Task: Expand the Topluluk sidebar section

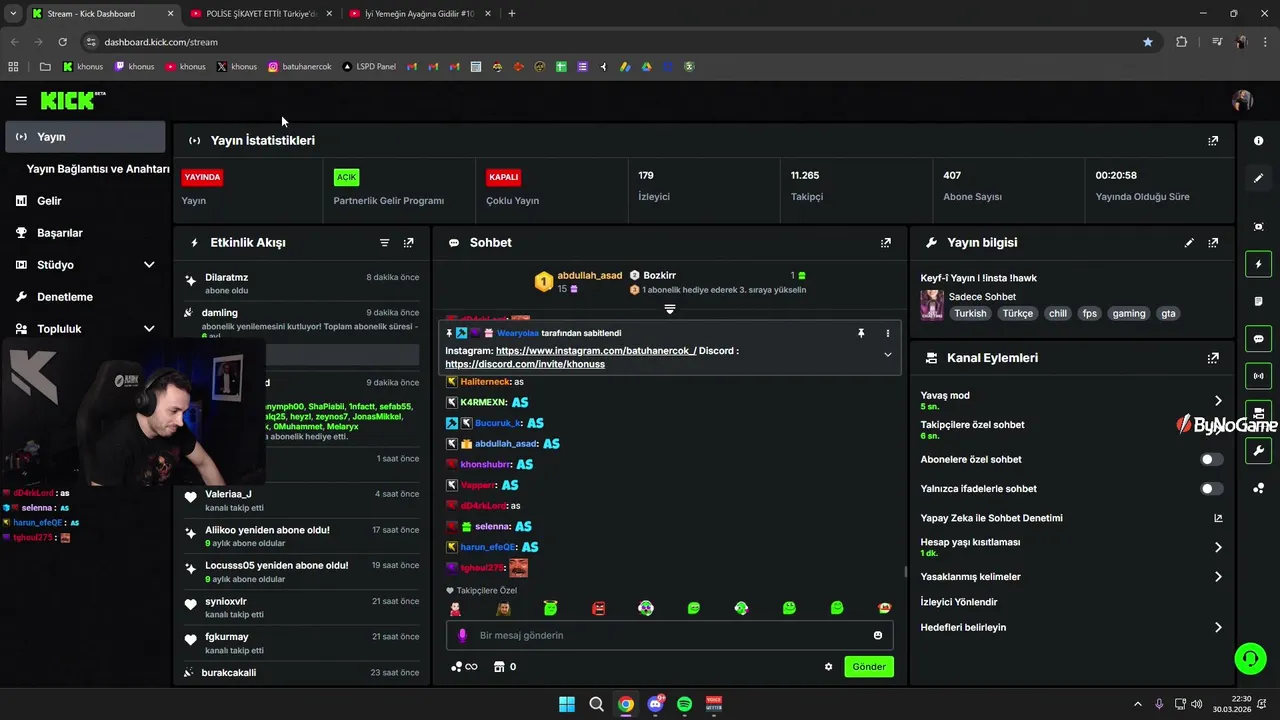Action: tap(149, 329)
